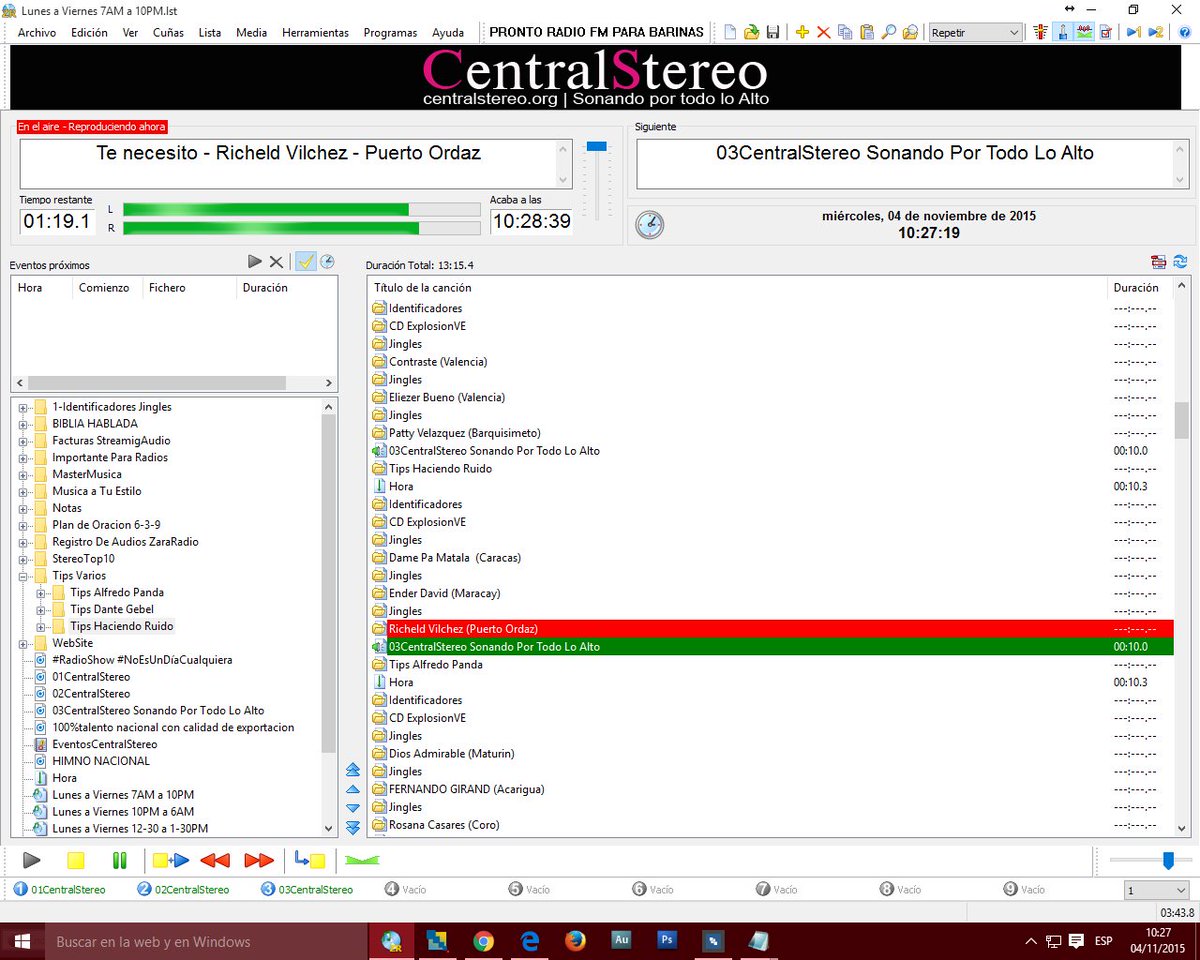Refresh the playlist with blue arrows icon

[1181, 262]
